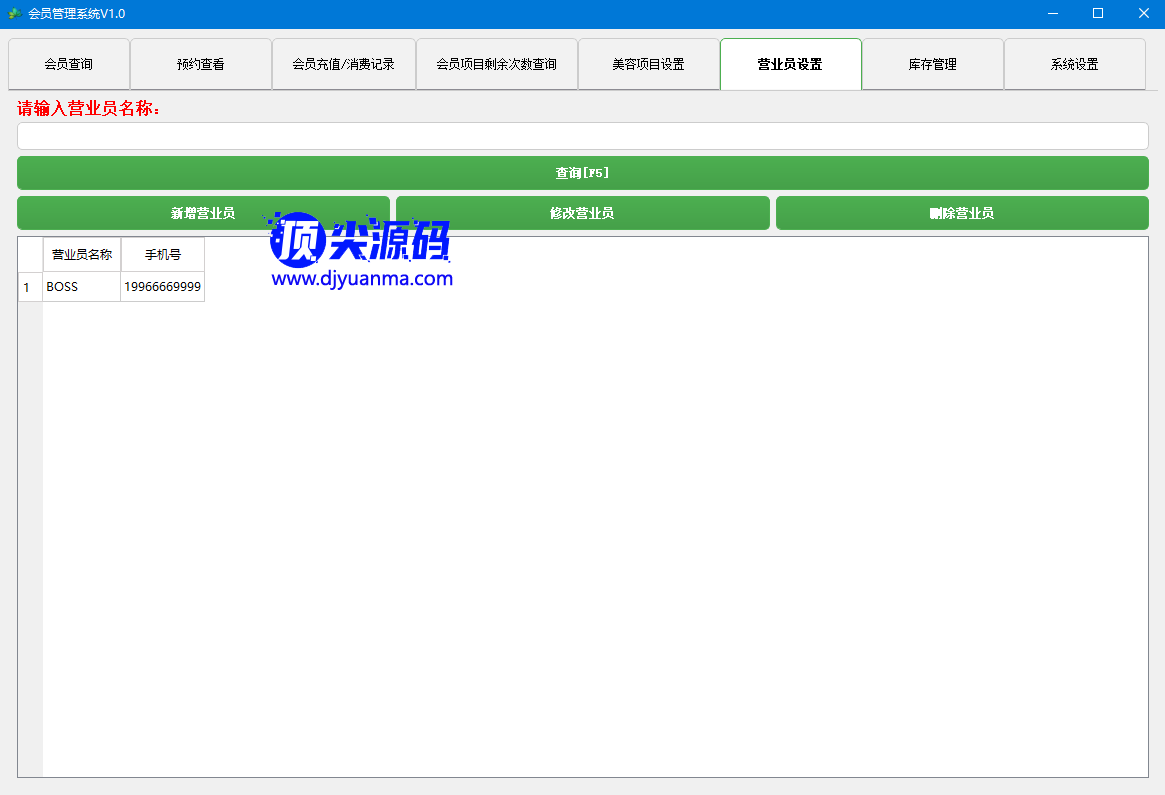Select row 1 by its row header

29,287
